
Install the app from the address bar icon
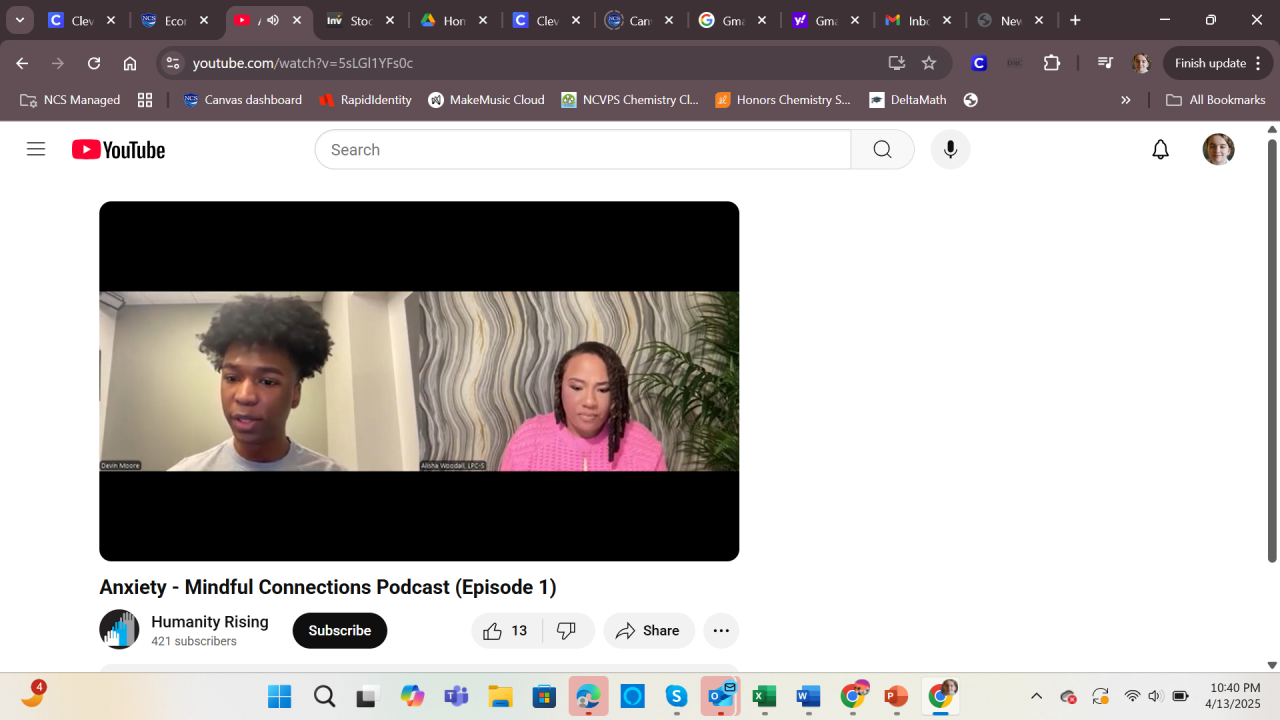pos(897,63)
